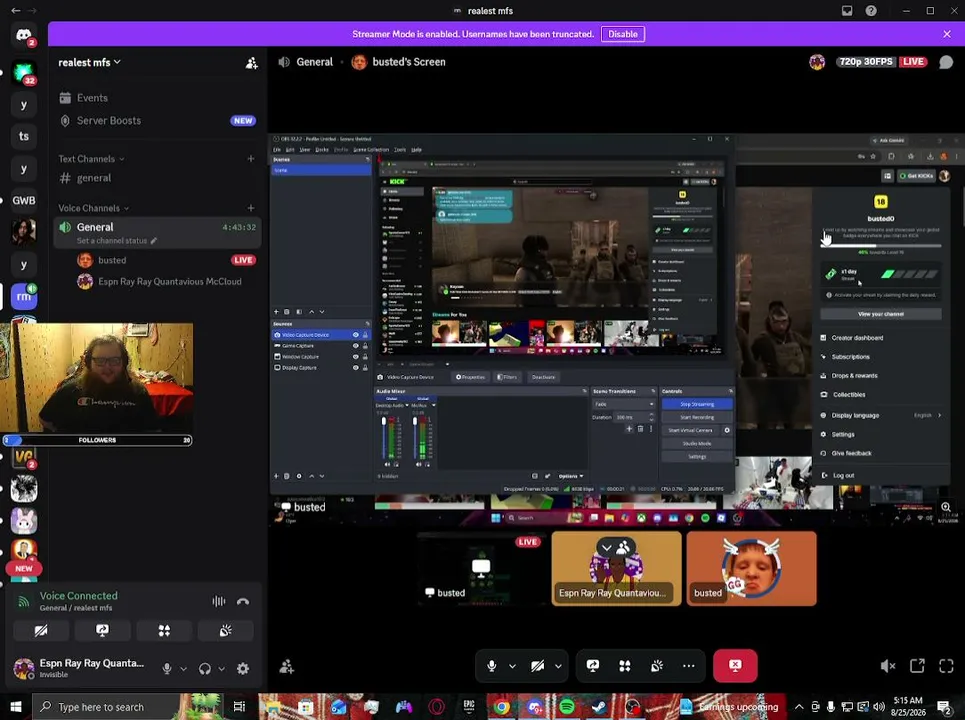Open Spotify from the Windows taskbar
Screen dimensions: 965x720
(x=567, y=706)
